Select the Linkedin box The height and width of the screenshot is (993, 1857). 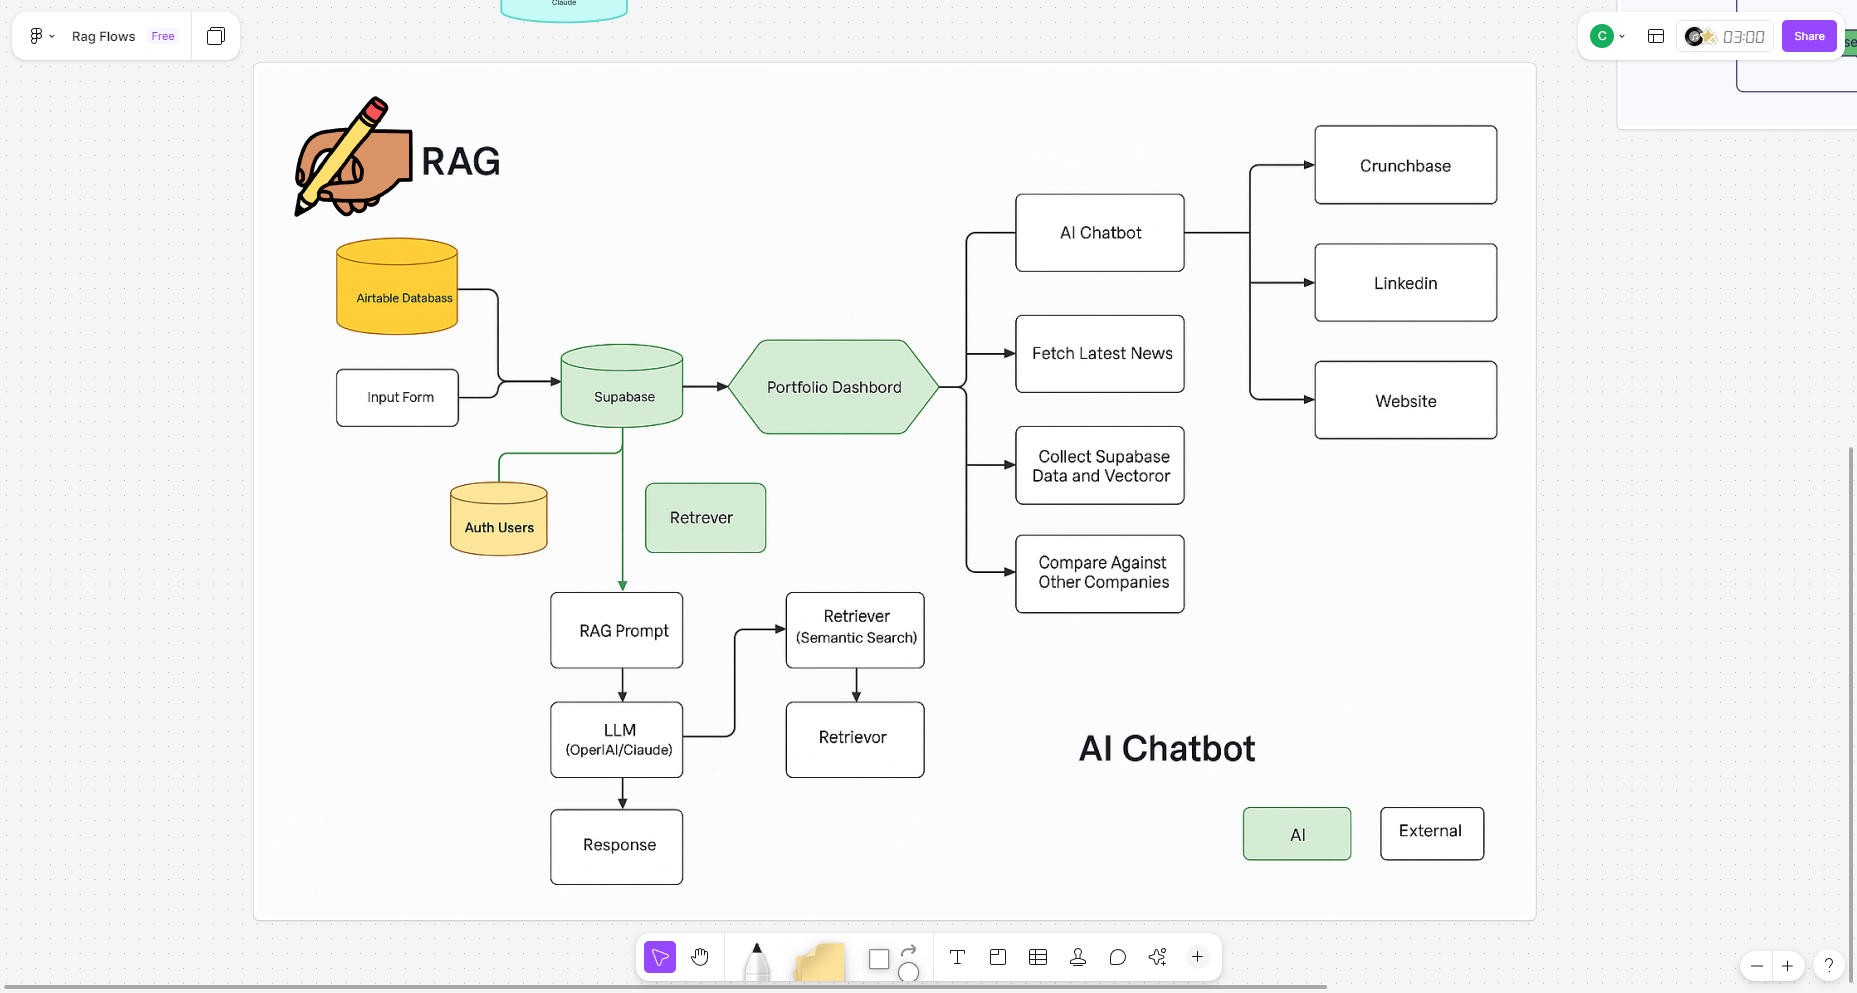click(x=1406, y=283)
